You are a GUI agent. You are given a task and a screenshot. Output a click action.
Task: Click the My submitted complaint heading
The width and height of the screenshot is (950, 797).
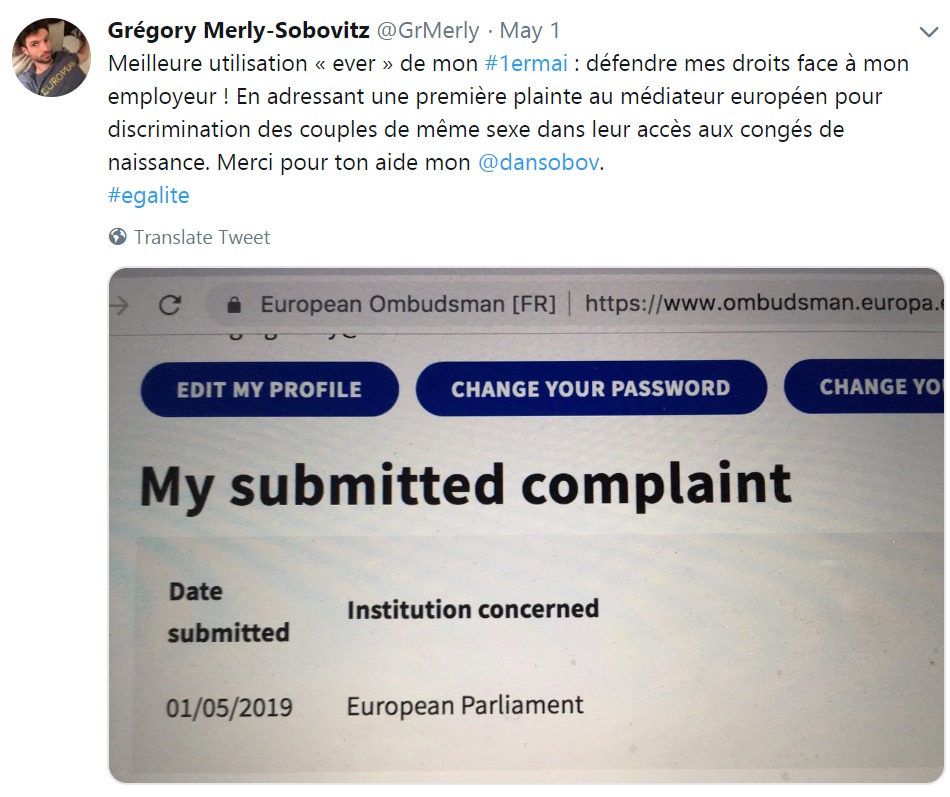(x=465, y=485)
